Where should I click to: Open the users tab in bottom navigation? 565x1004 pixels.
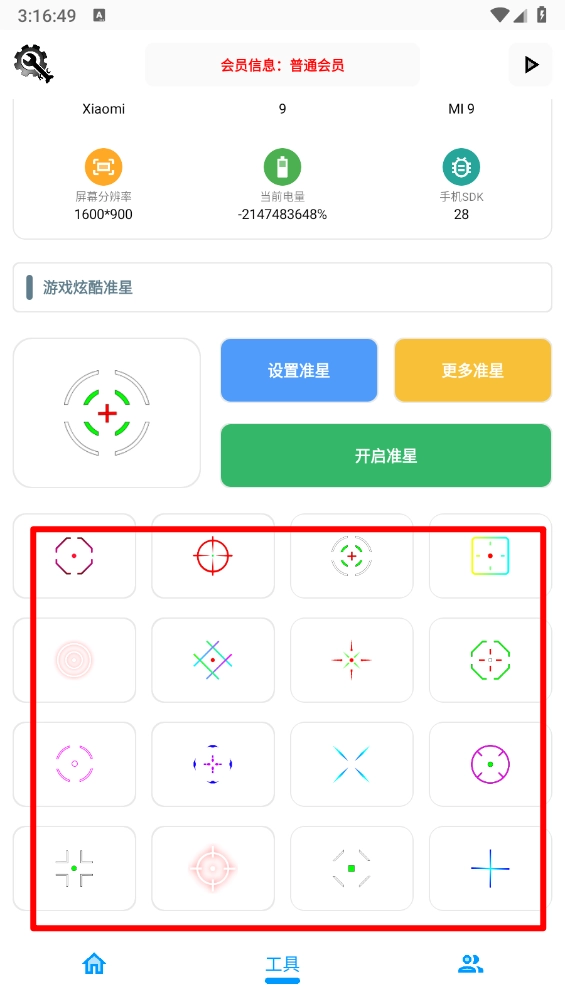point(471,964)
